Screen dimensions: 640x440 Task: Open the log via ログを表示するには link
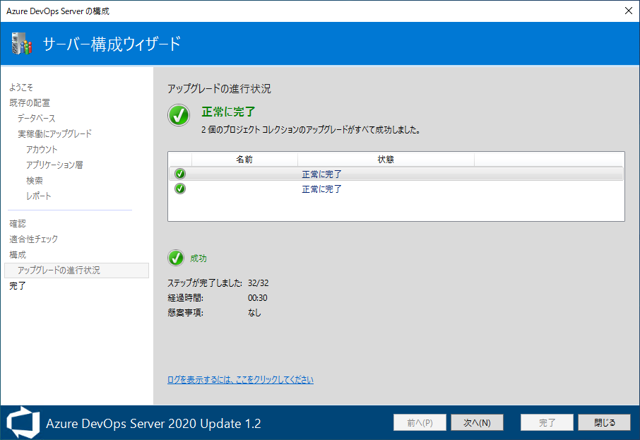(240, 380)
